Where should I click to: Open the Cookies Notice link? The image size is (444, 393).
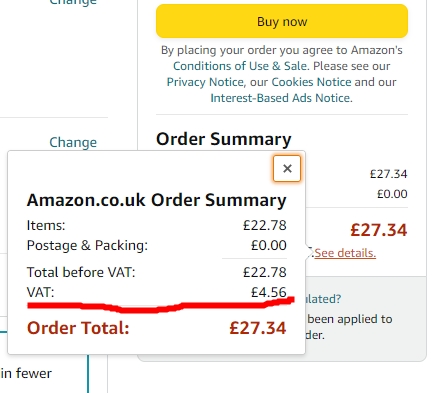click(311, 82)
